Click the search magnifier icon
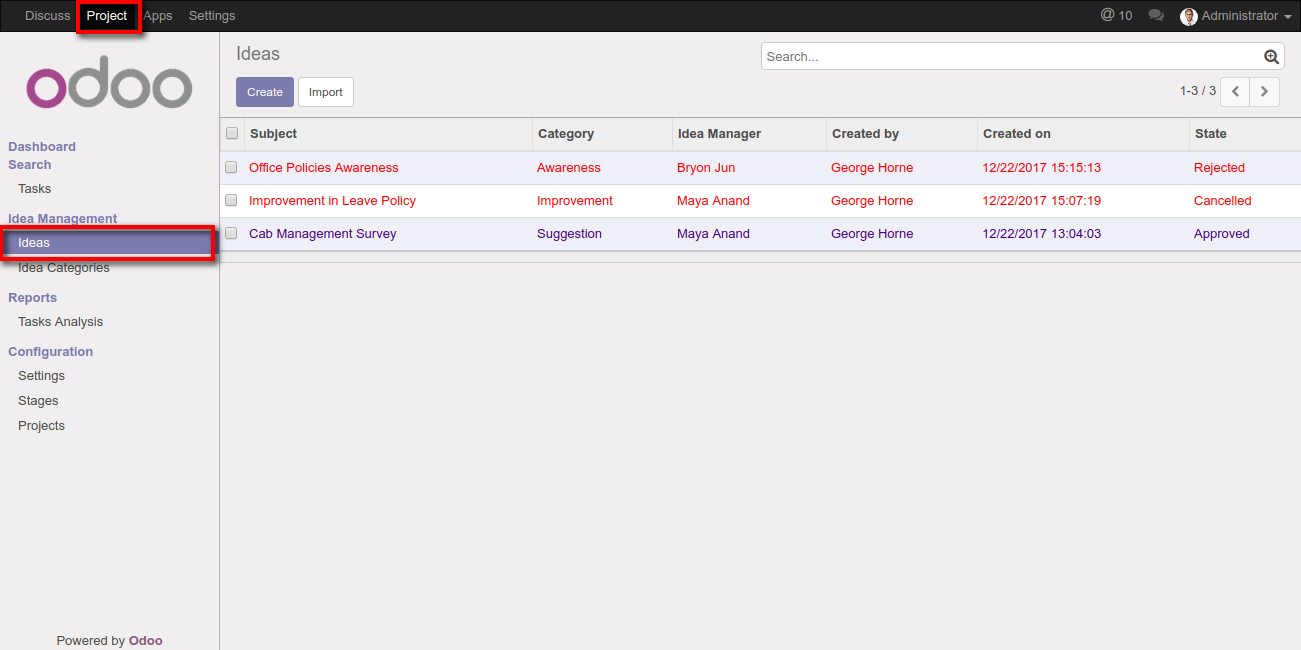The image size is (1301, 650). coord(1271,57)
